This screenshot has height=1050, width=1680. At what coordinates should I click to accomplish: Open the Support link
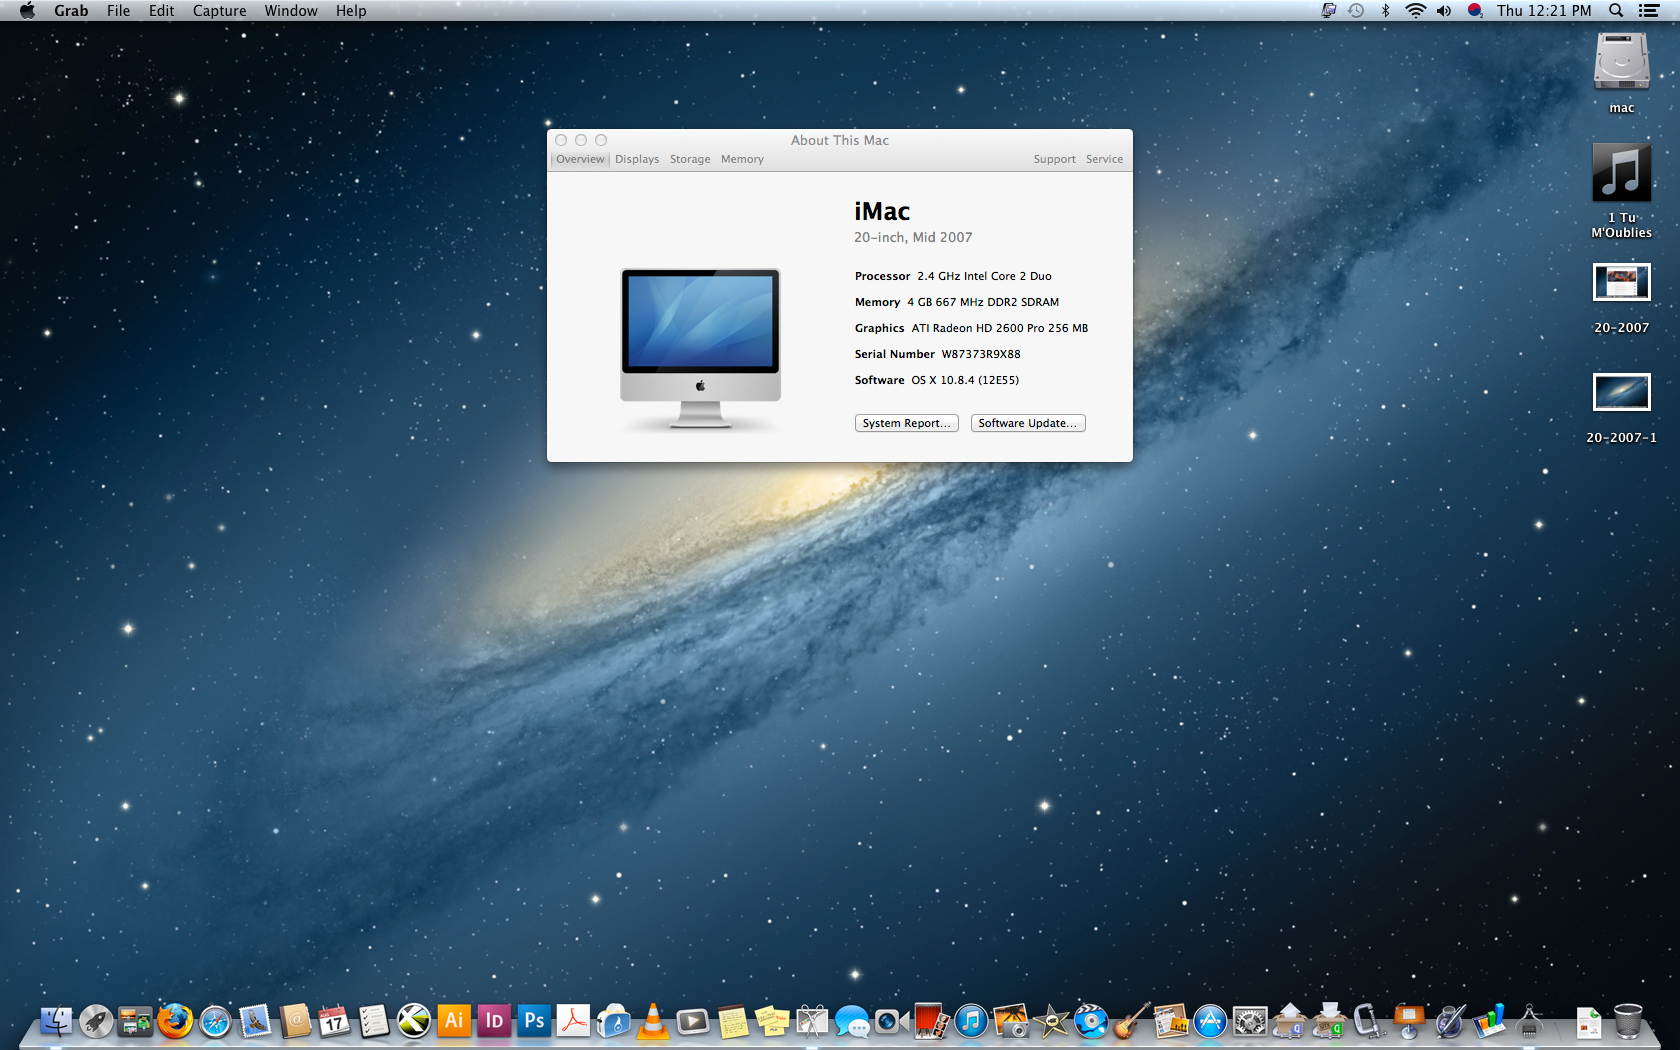tap(1054, 159)
